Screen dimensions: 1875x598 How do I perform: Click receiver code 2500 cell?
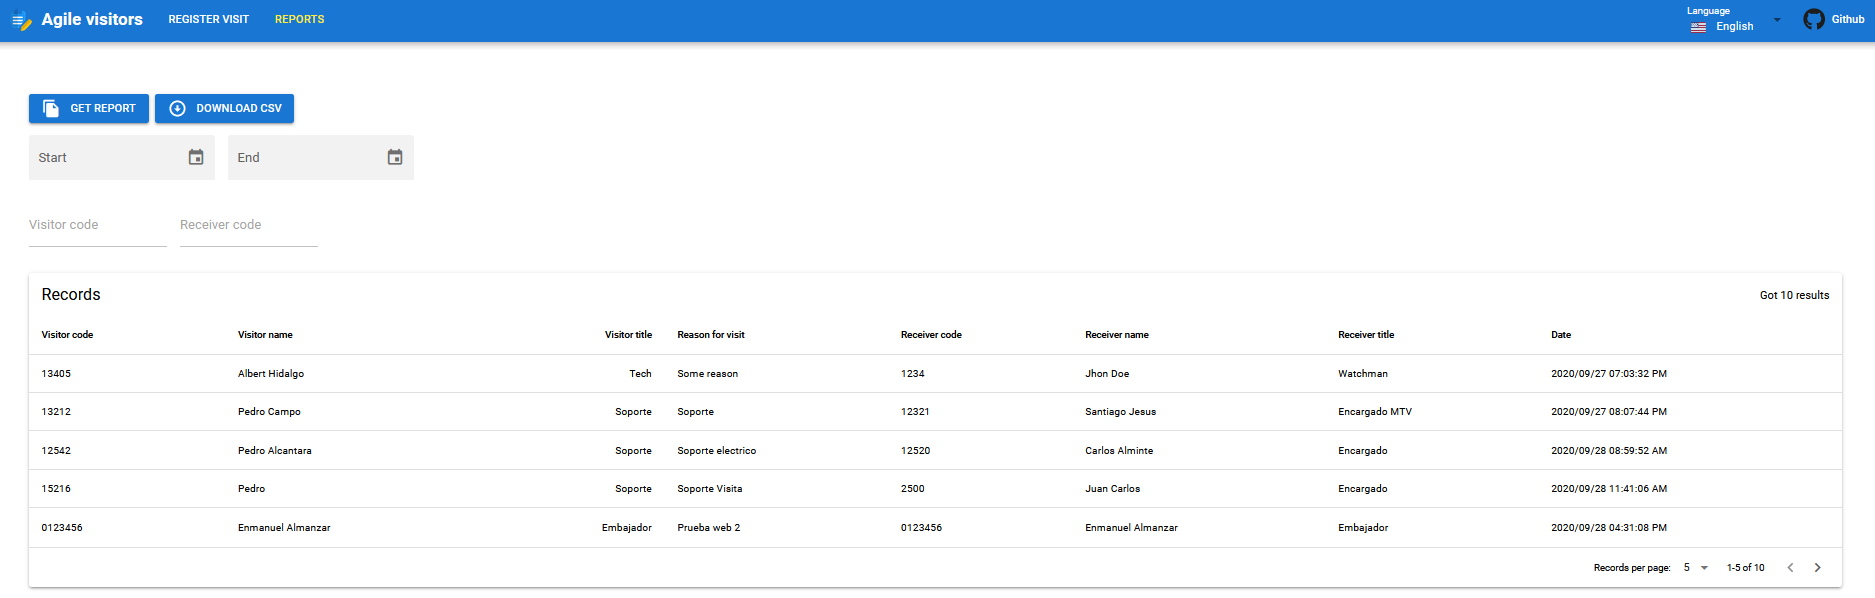pyautogui.click(x=913, y=489)
